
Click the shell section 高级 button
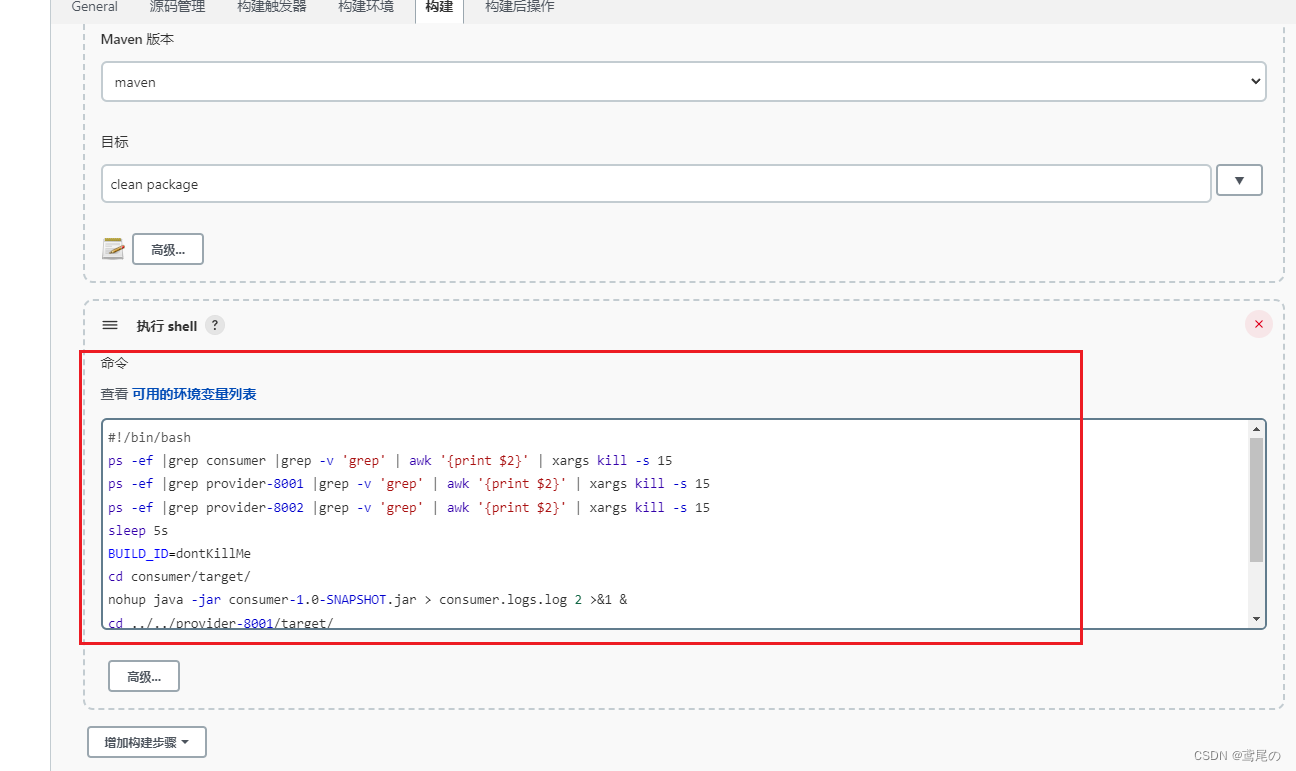pyautogui.click(x=144, y=676)
